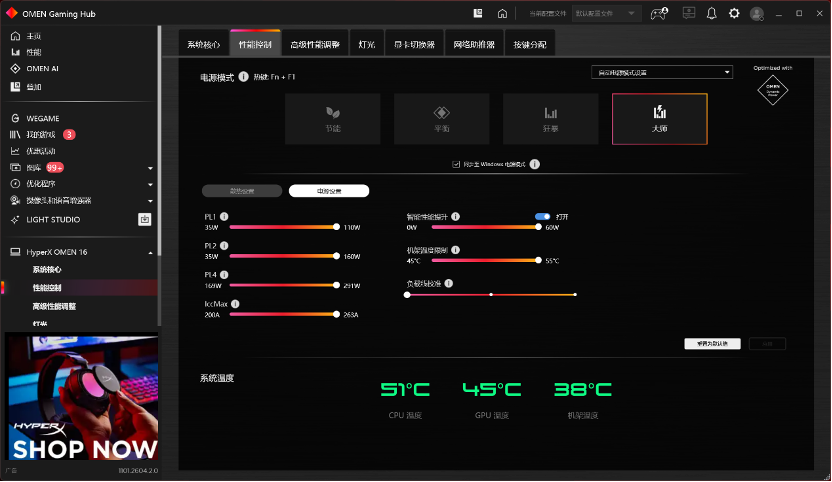Select the 大师 master power mode
Viewport: 832px width, 482px height.
[660, 119]
